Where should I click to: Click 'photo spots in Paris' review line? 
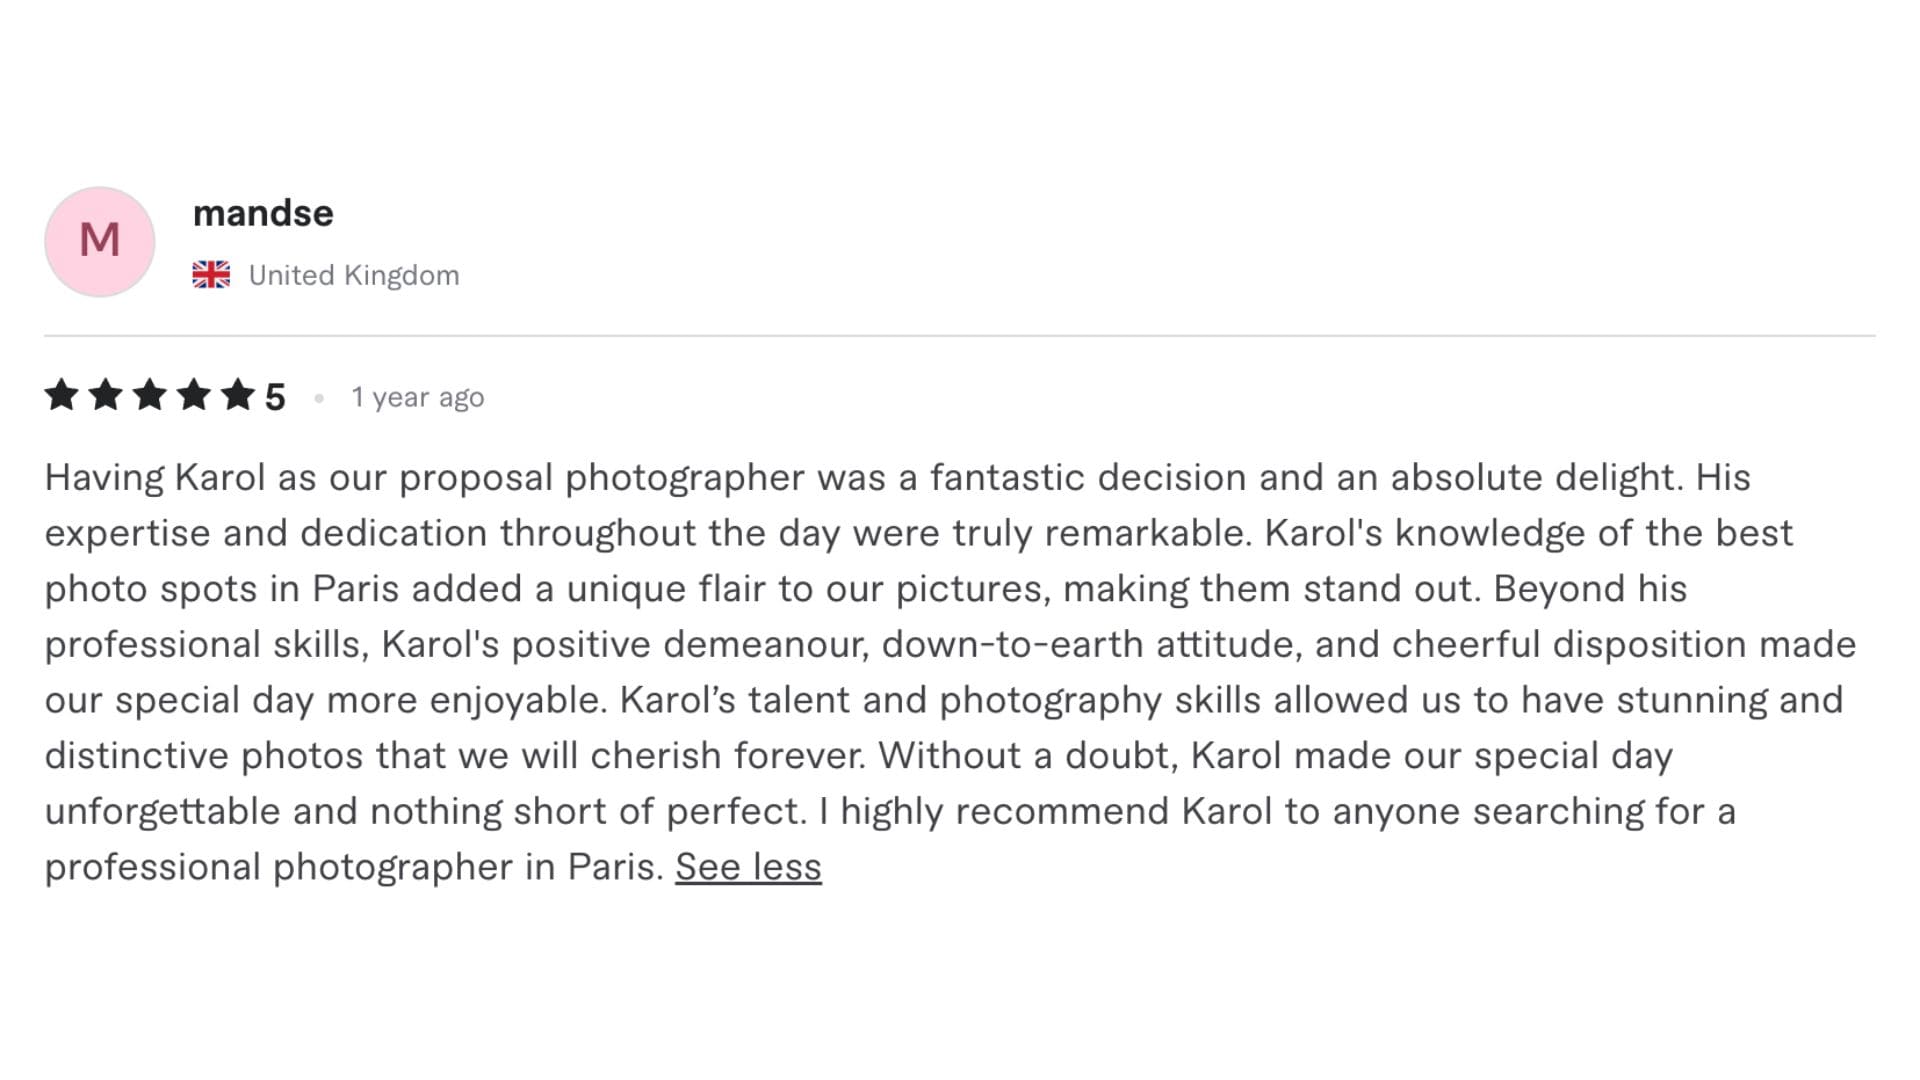866,589
